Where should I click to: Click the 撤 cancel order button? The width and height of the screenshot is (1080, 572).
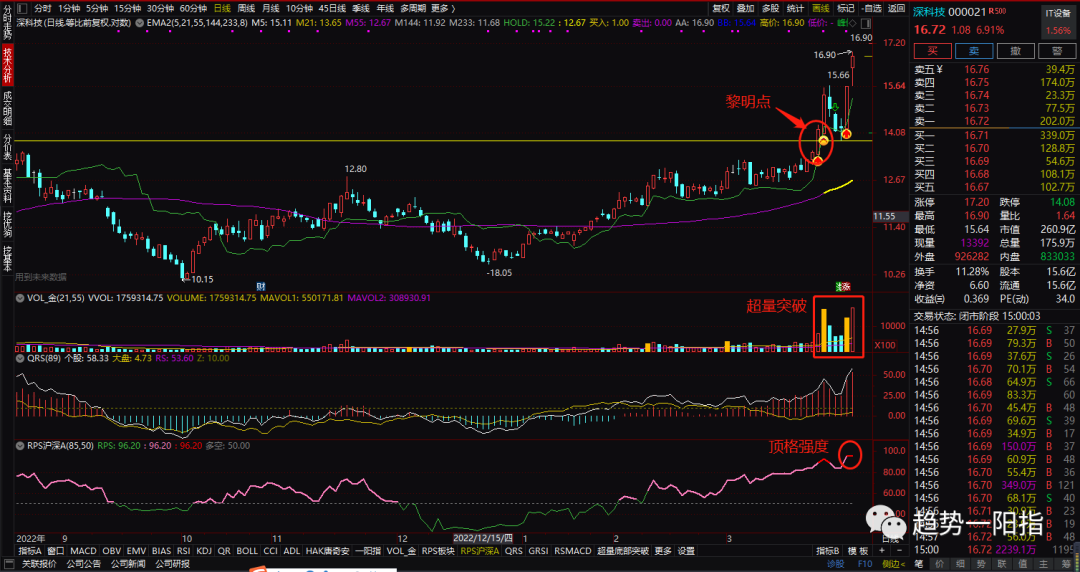pyautogui.click(x=1016, y=51)
